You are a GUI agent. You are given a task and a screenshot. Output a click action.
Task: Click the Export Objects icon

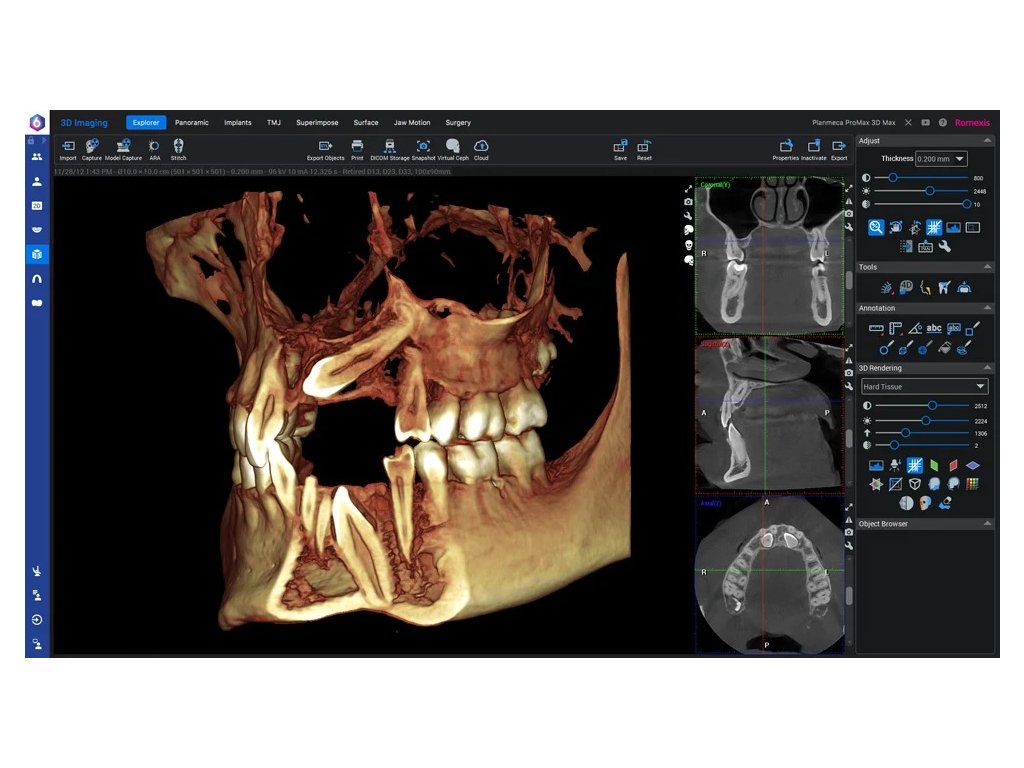coord(325,147)
